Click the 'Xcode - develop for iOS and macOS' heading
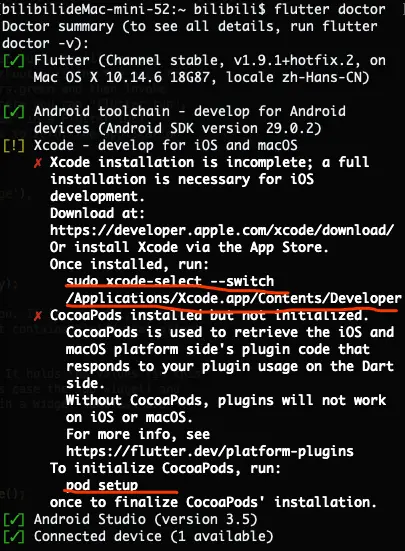This screenshot has width=405, height=551. click(166, 146)
